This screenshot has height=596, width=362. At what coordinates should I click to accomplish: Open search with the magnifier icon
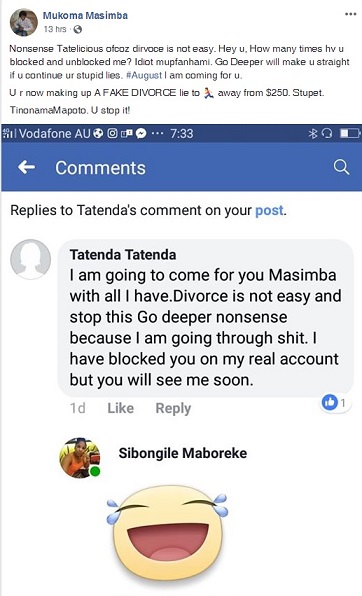[x=341, y=167]
